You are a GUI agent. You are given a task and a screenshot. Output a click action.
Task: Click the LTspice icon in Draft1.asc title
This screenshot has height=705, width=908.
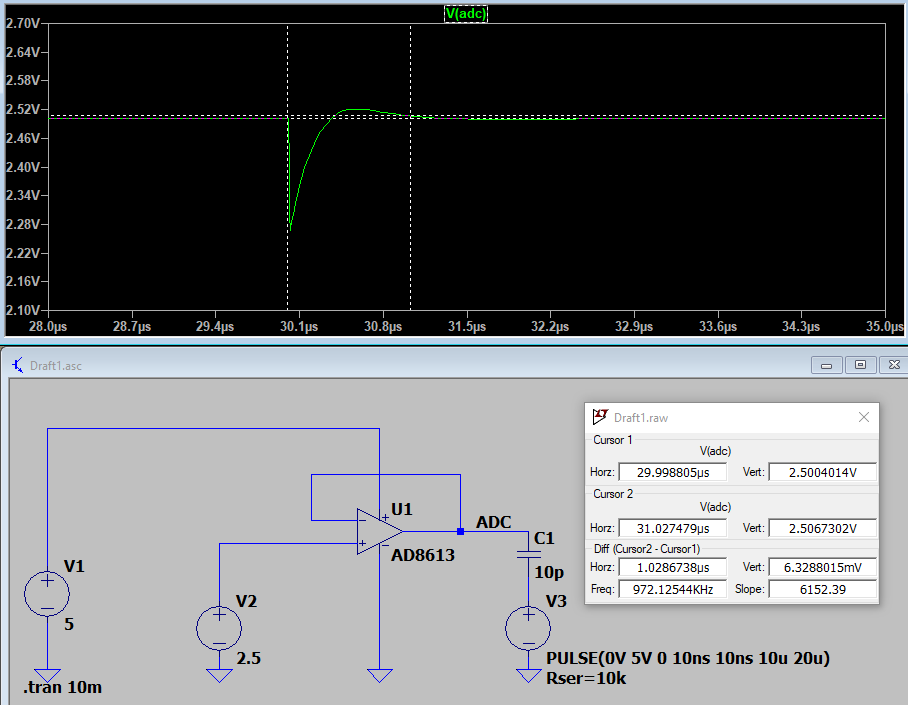point(18,366)
